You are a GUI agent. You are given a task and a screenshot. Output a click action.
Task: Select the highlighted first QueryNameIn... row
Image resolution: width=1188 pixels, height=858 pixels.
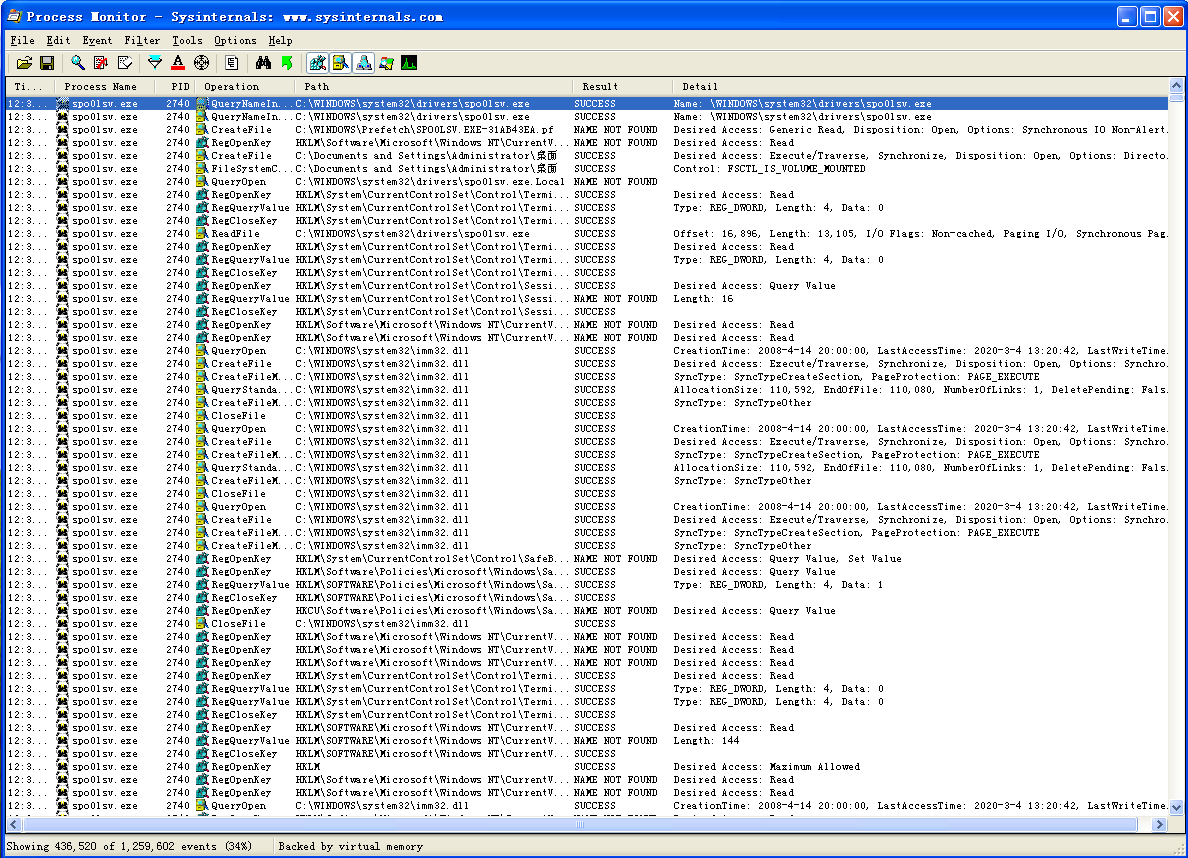[x=586, y=104]
